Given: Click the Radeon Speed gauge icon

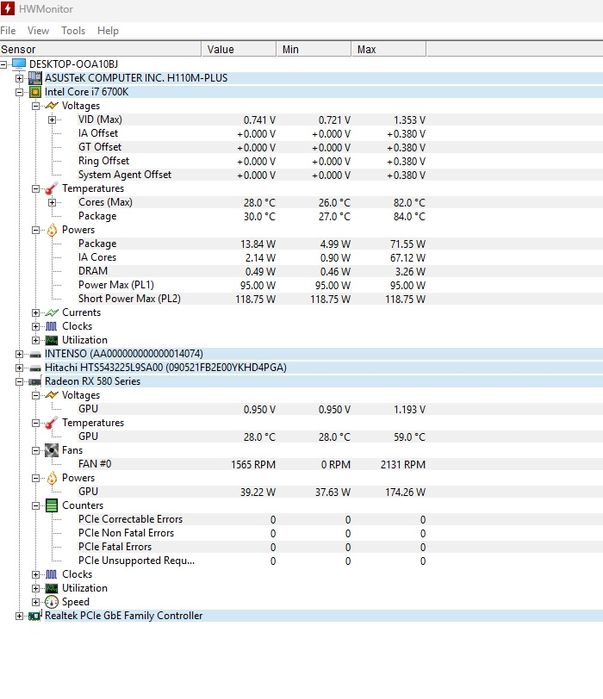Looking at the screenshot, I should pos(52,602).
